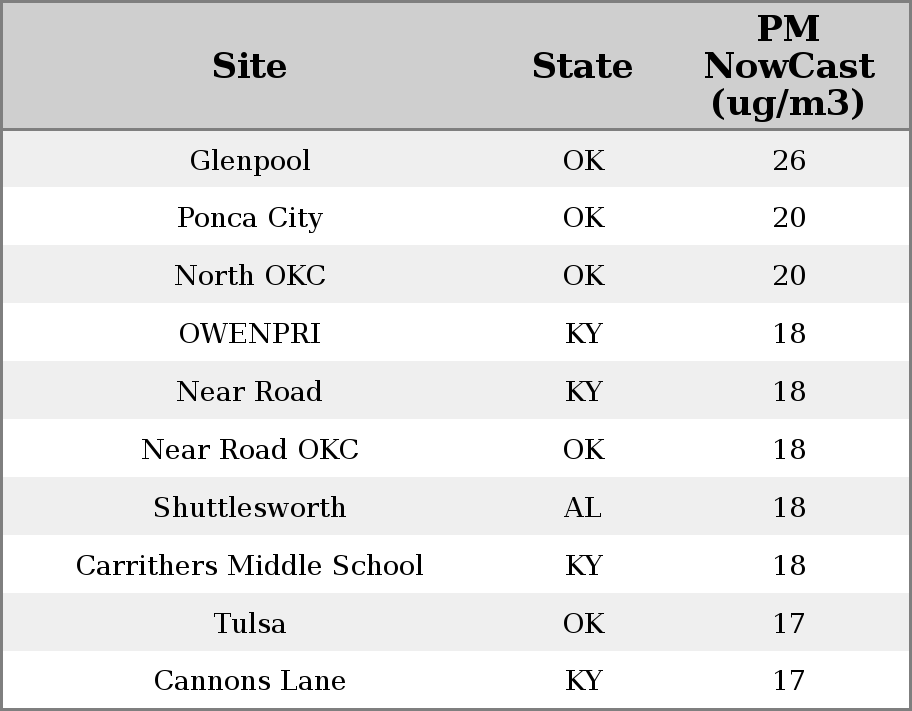The height and width of the screenshot is (711, 912).
Task: Click the State column header
Action: coord(582,66)
